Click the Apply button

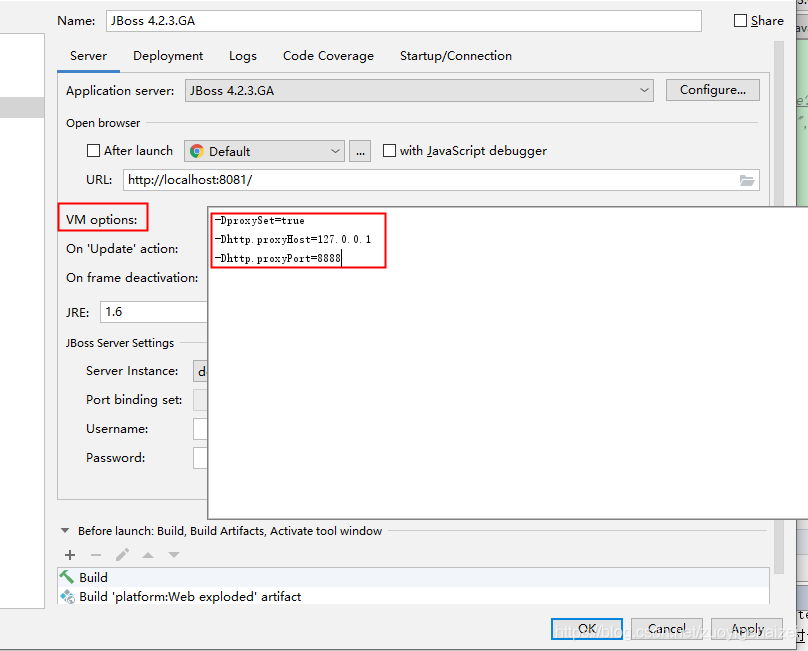click(747, 629)
